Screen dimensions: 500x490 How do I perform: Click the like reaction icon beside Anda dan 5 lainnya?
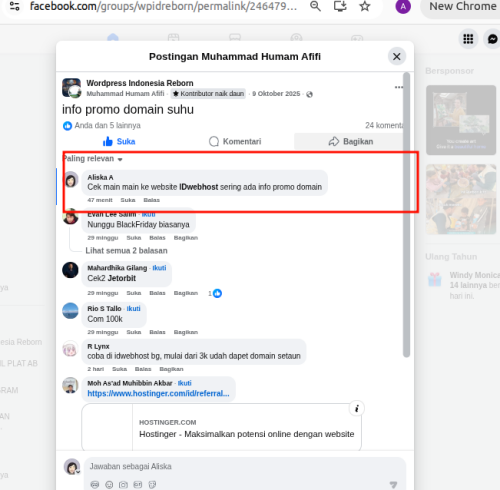(67, 126)
